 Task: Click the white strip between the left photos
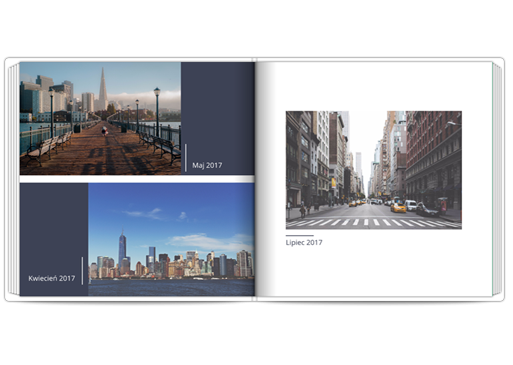tap(137, 179)
